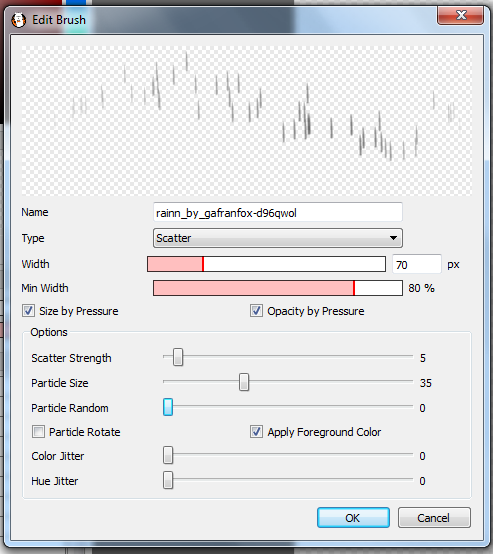Screen dimensions: 493x554
Task: Click the Min Width value 80 %
Action: click(x=422, y=288)
